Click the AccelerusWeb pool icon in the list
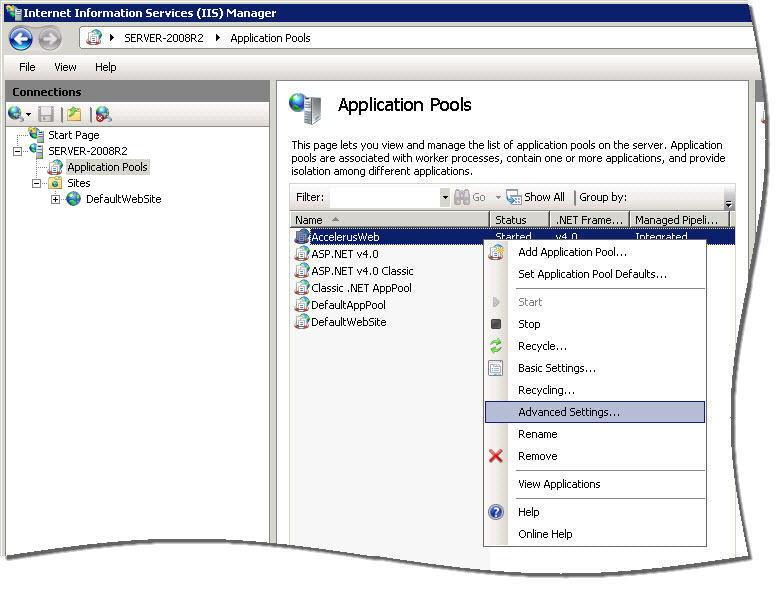Image resolution: width=784 pixels, height=603 pixels. [302, 236]
